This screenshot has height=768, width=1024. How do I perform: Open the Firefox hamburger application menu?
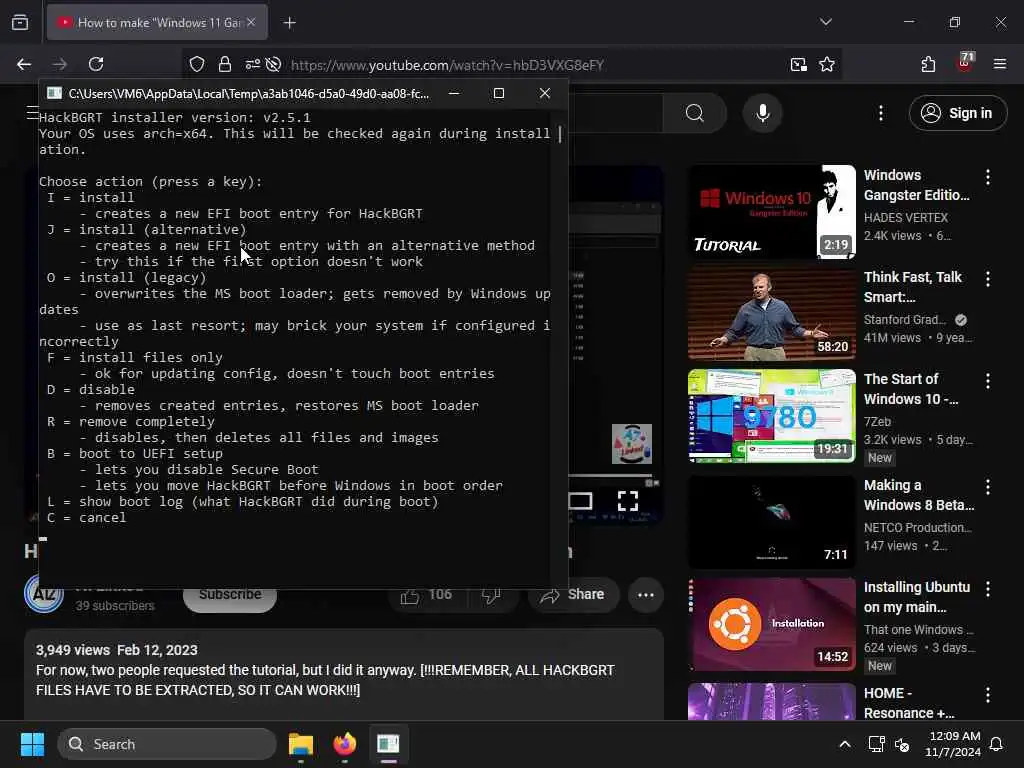(999, 64)
